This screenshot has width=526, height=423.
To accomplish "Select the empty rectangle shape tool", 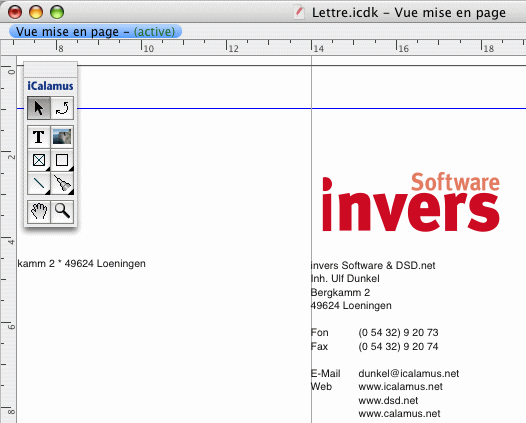I will [x=62, y=160].
